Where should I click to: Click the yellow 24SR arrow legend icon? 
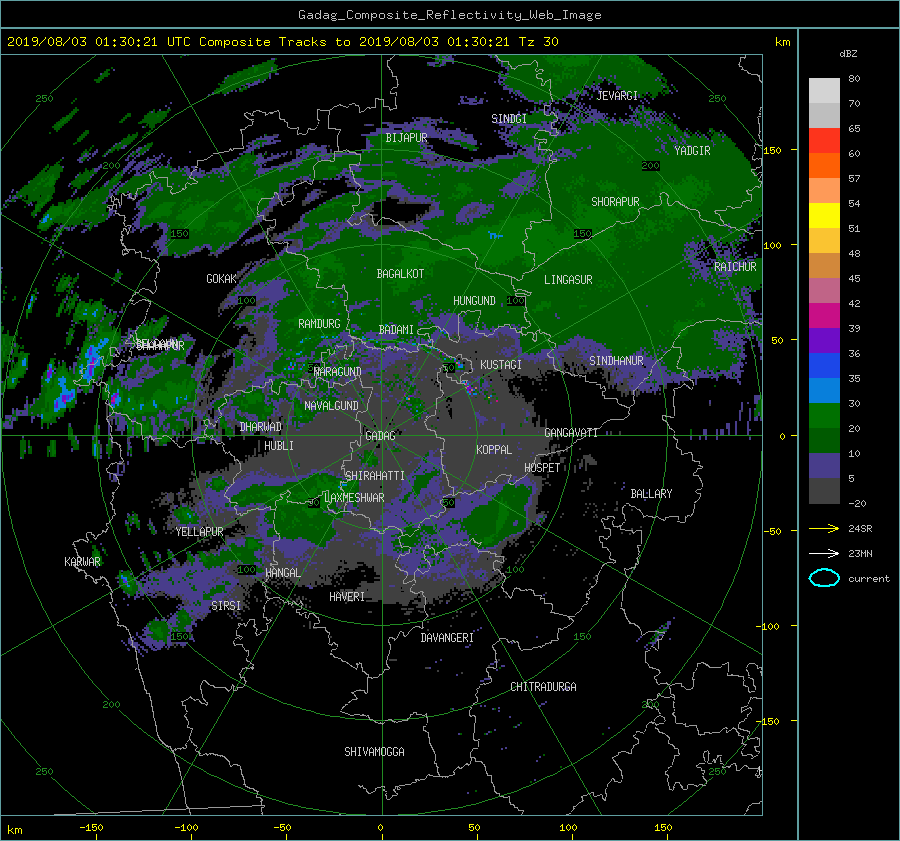click(824, 528)
